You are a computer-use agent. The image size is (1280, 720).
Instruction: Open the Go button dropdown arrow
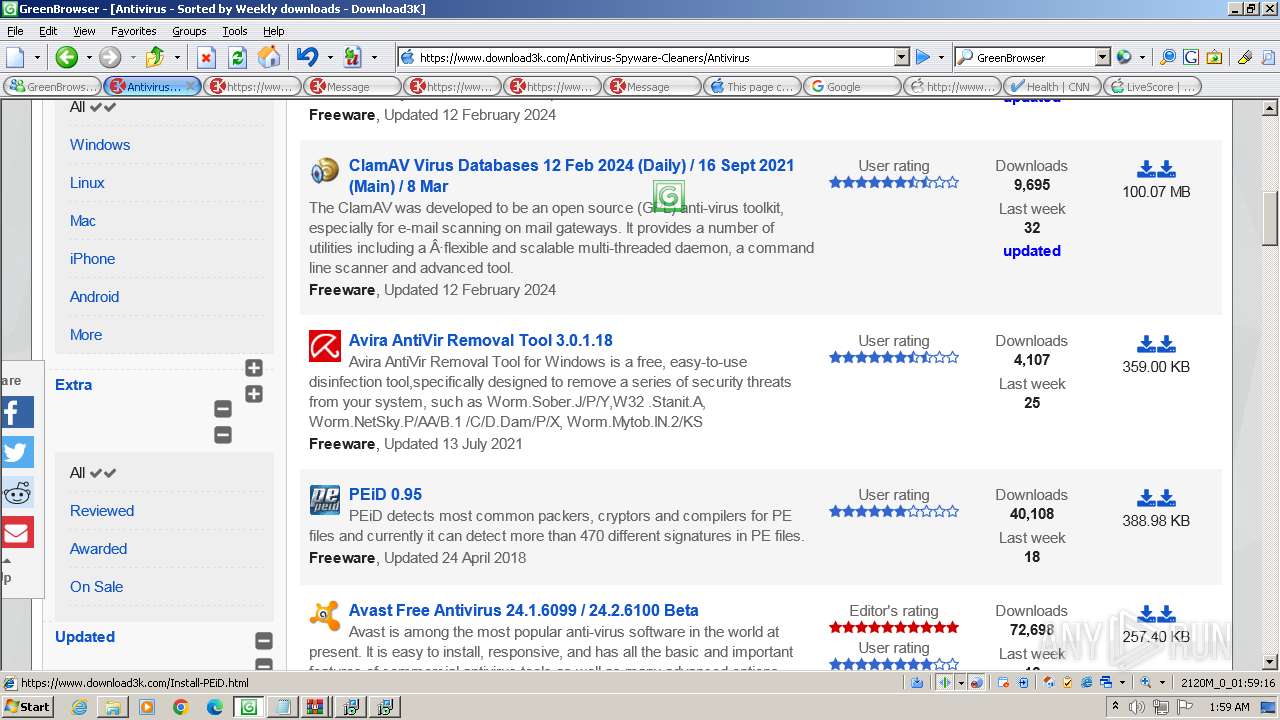tap(941, 57)
